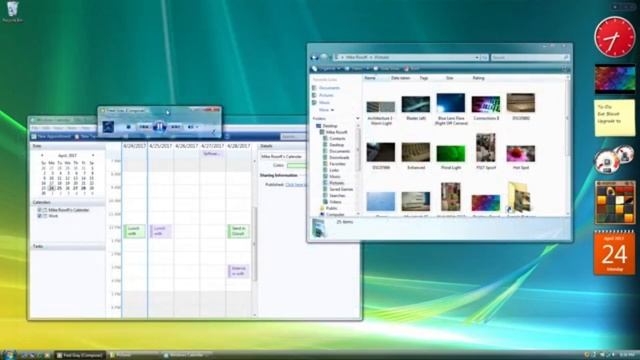The image size is (640, 360).
Task: Sort by the Rating column header
Action: pyautogui.click(x=478, y=78)
